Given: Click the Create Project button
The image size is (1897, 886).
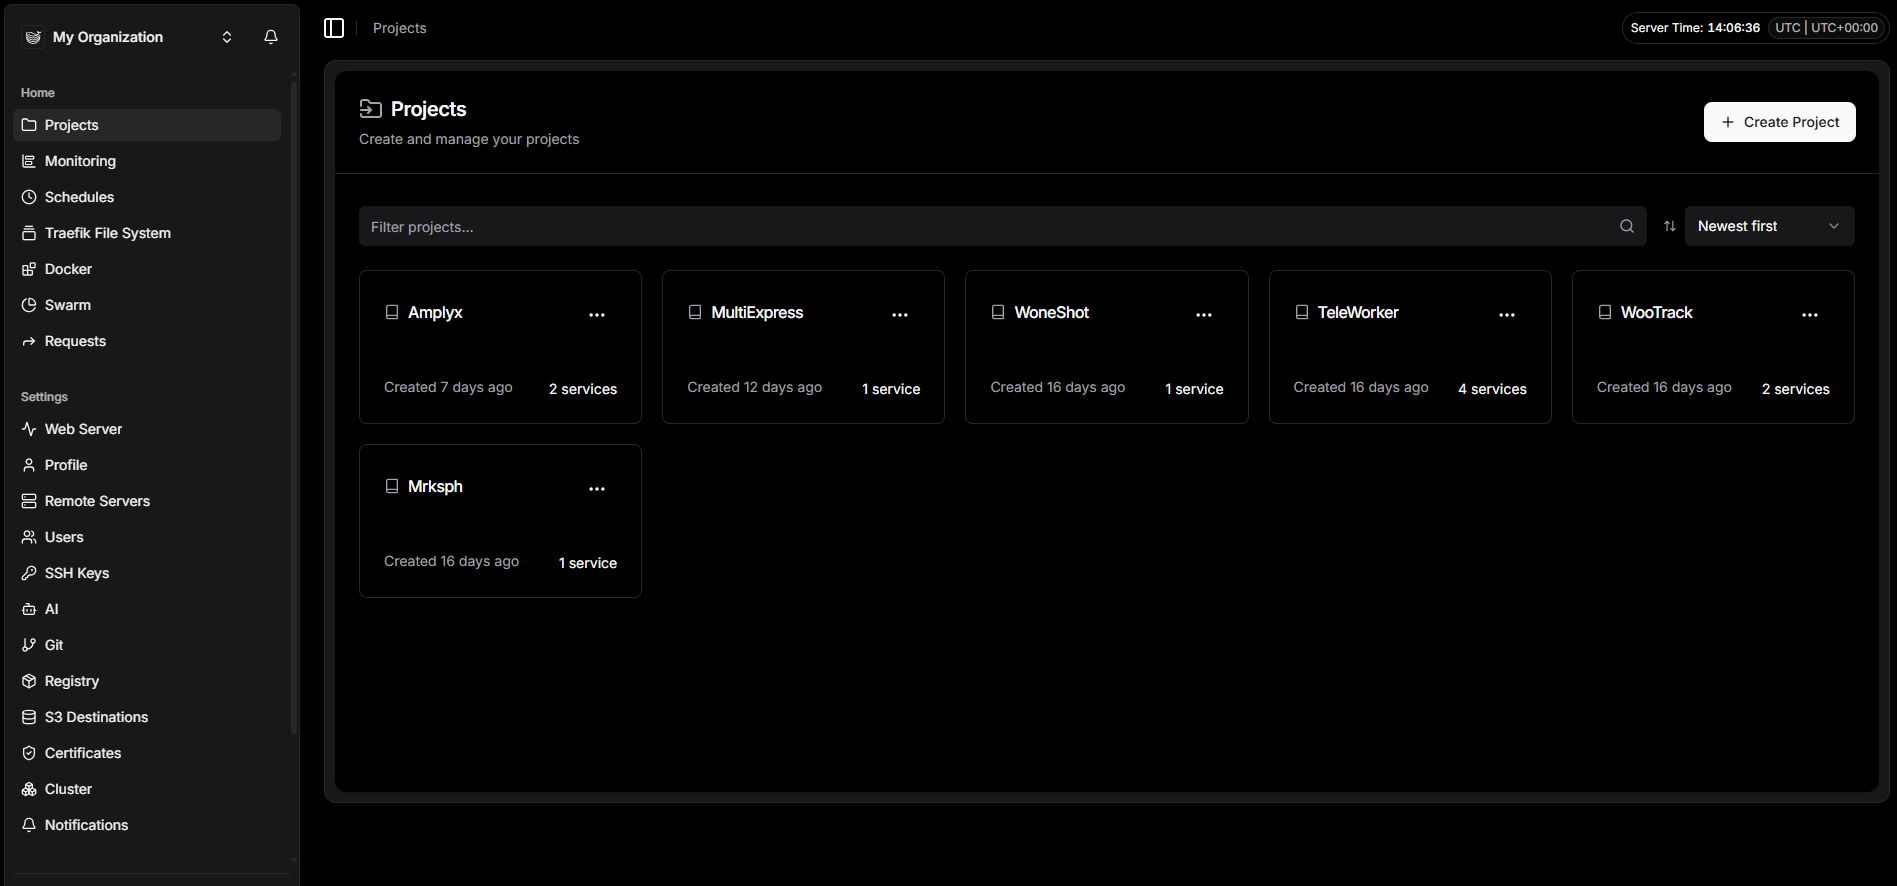Looking at the screenshot, I should tap(1779, 122).
